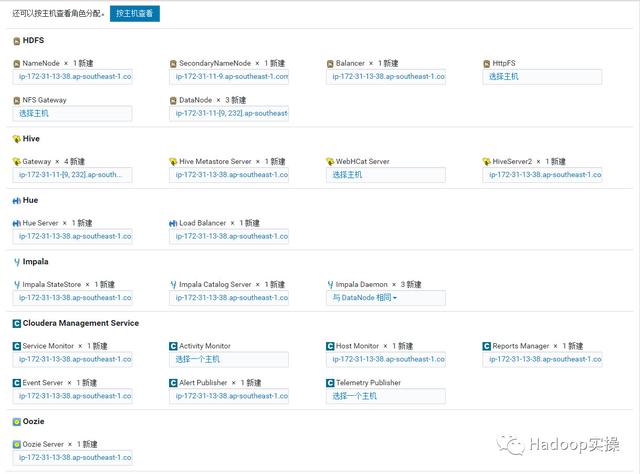Open the HiveServer2 host field
Image resolution: width=640 pixels, height=474 pixels.
542,175
